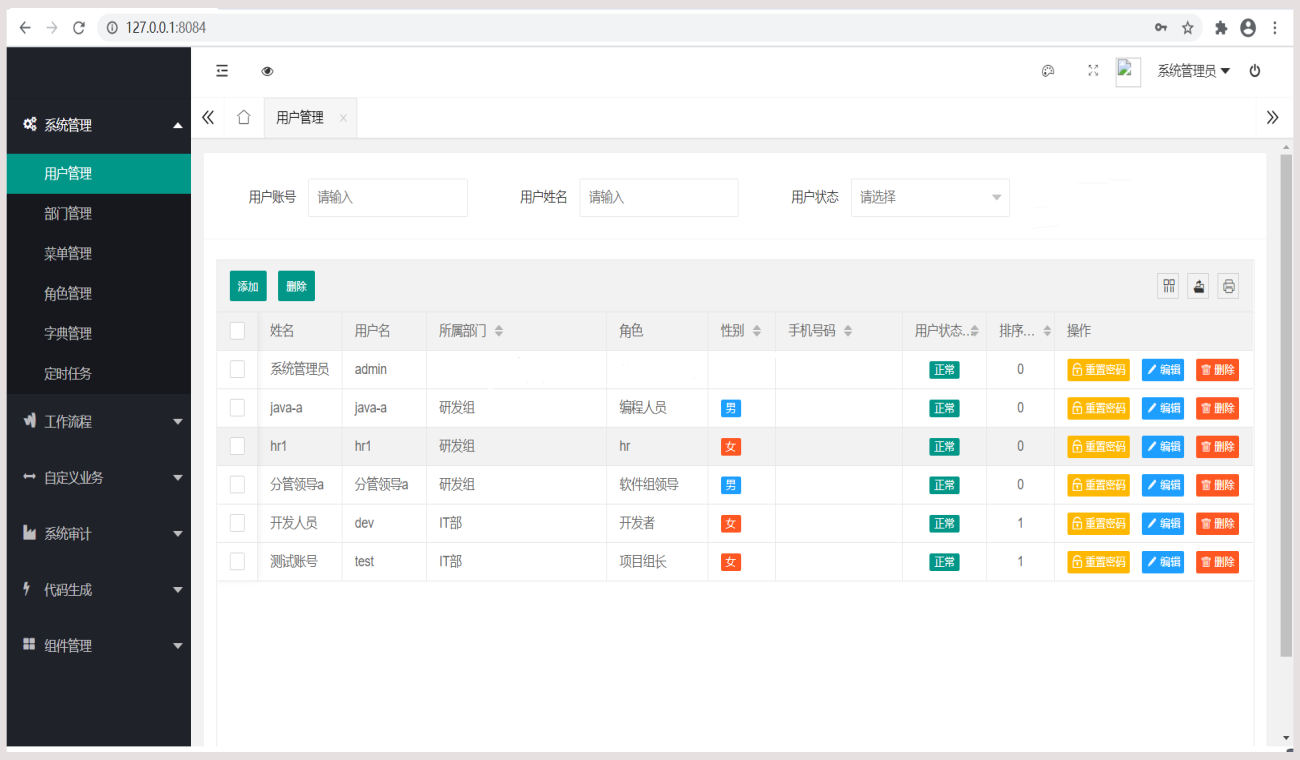Reset password for test user
Screen dimensions: 1300x760
coord(1098,562)
